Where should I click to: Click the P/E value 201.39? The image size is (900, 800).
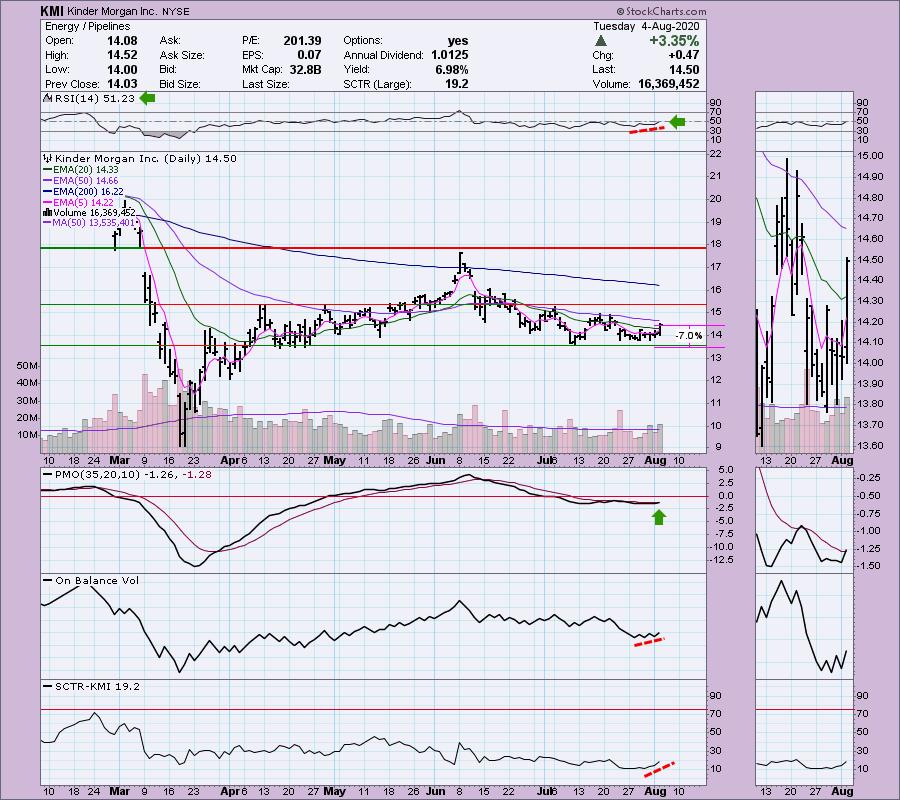click(302, 41)
